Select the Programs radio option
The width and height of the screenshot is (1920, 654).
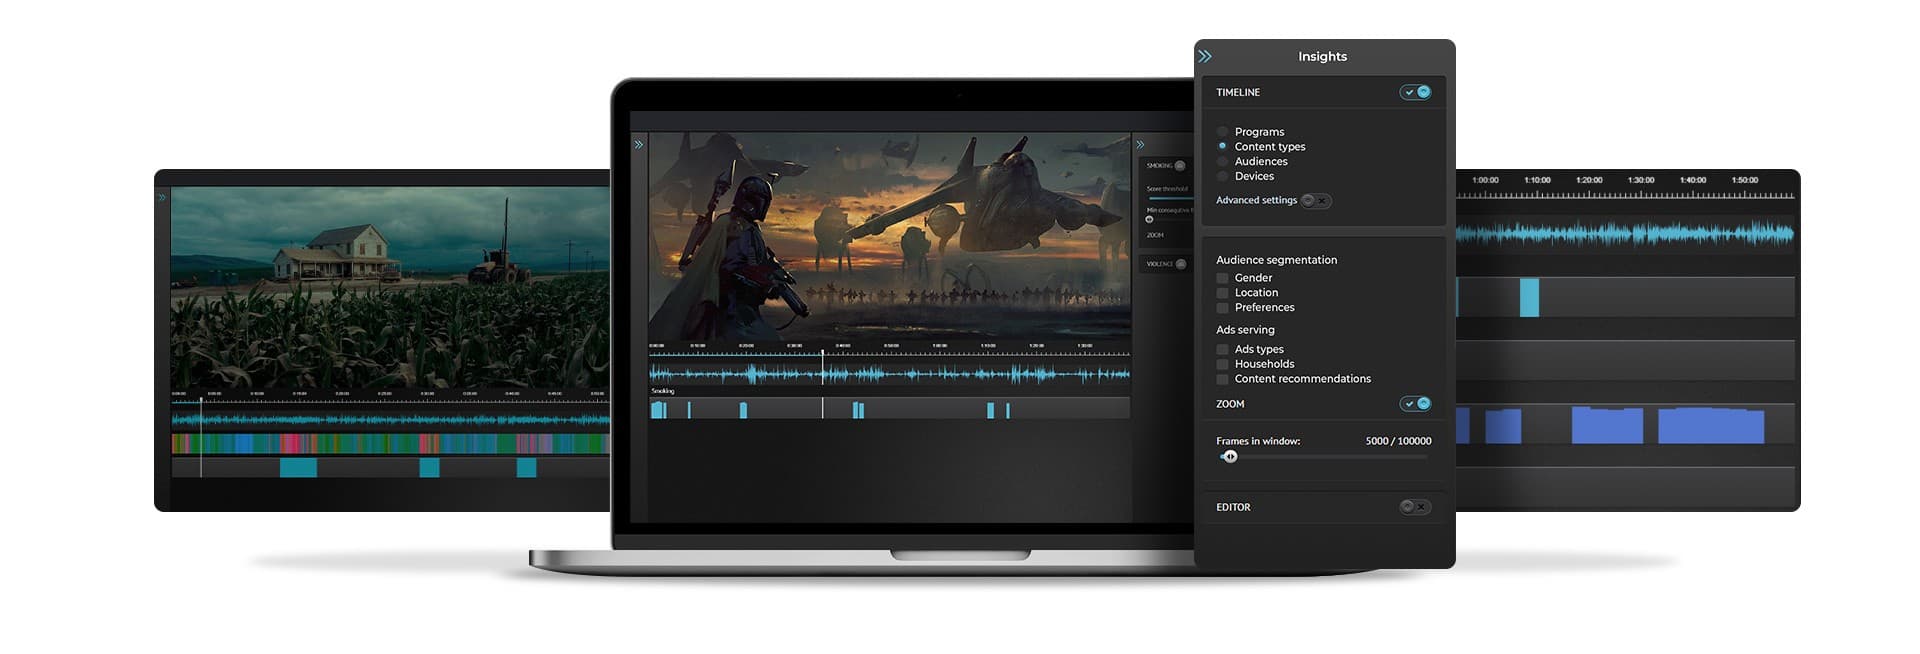[x=1222, y=131]
